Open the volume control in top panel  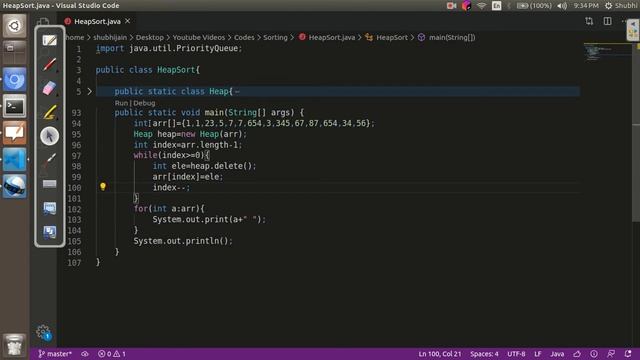pos(562,6)
